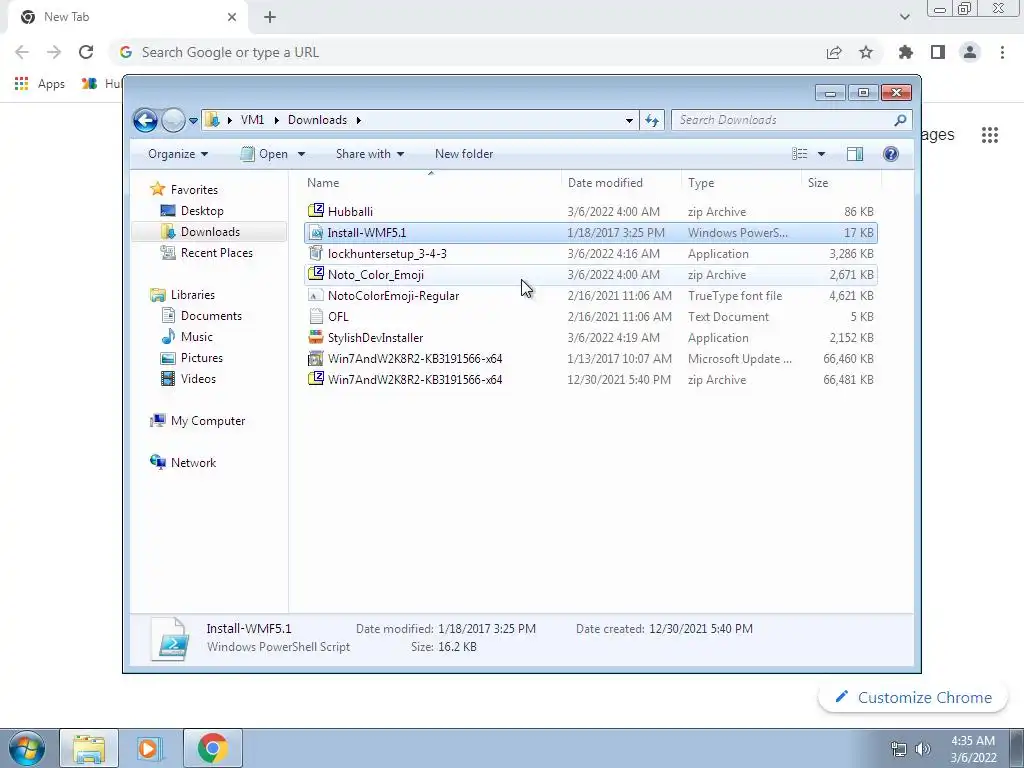Reload the Chrome page
The width and height of the screenshot is (1024, 768).
86,52
